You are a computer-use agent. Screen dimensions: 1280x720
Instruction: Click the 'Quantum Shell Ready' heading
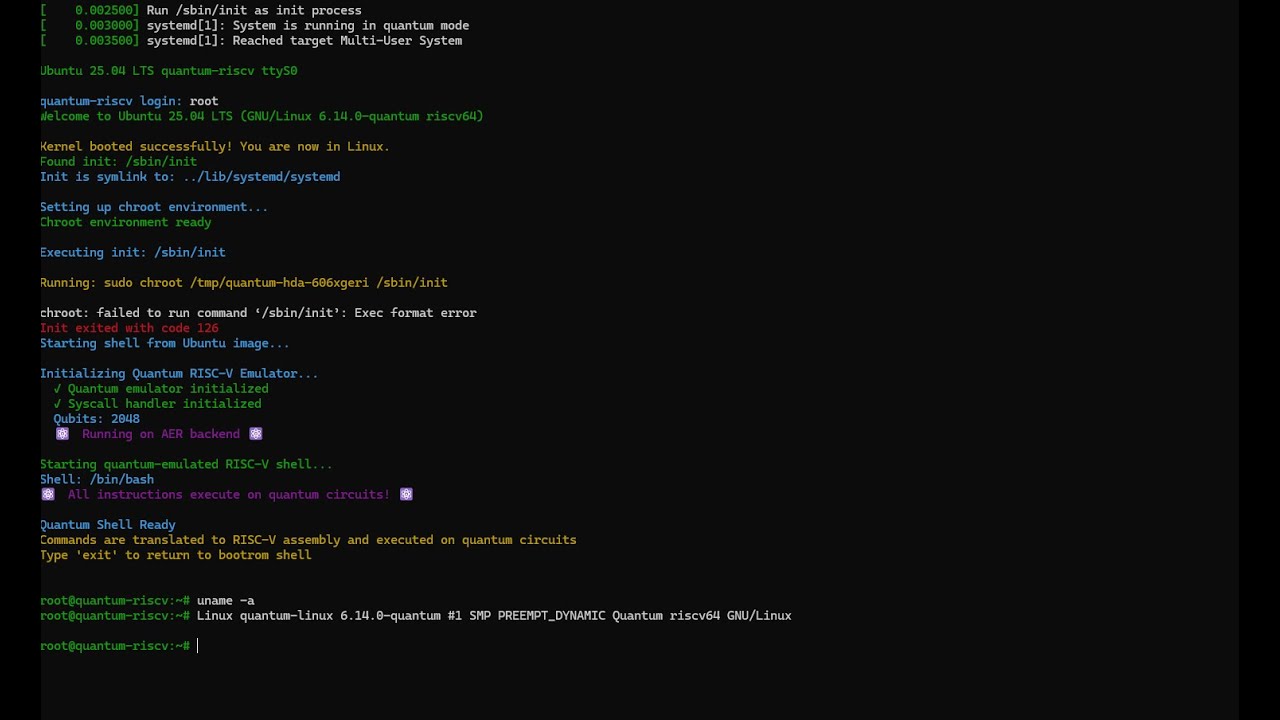tap(108, 524)
